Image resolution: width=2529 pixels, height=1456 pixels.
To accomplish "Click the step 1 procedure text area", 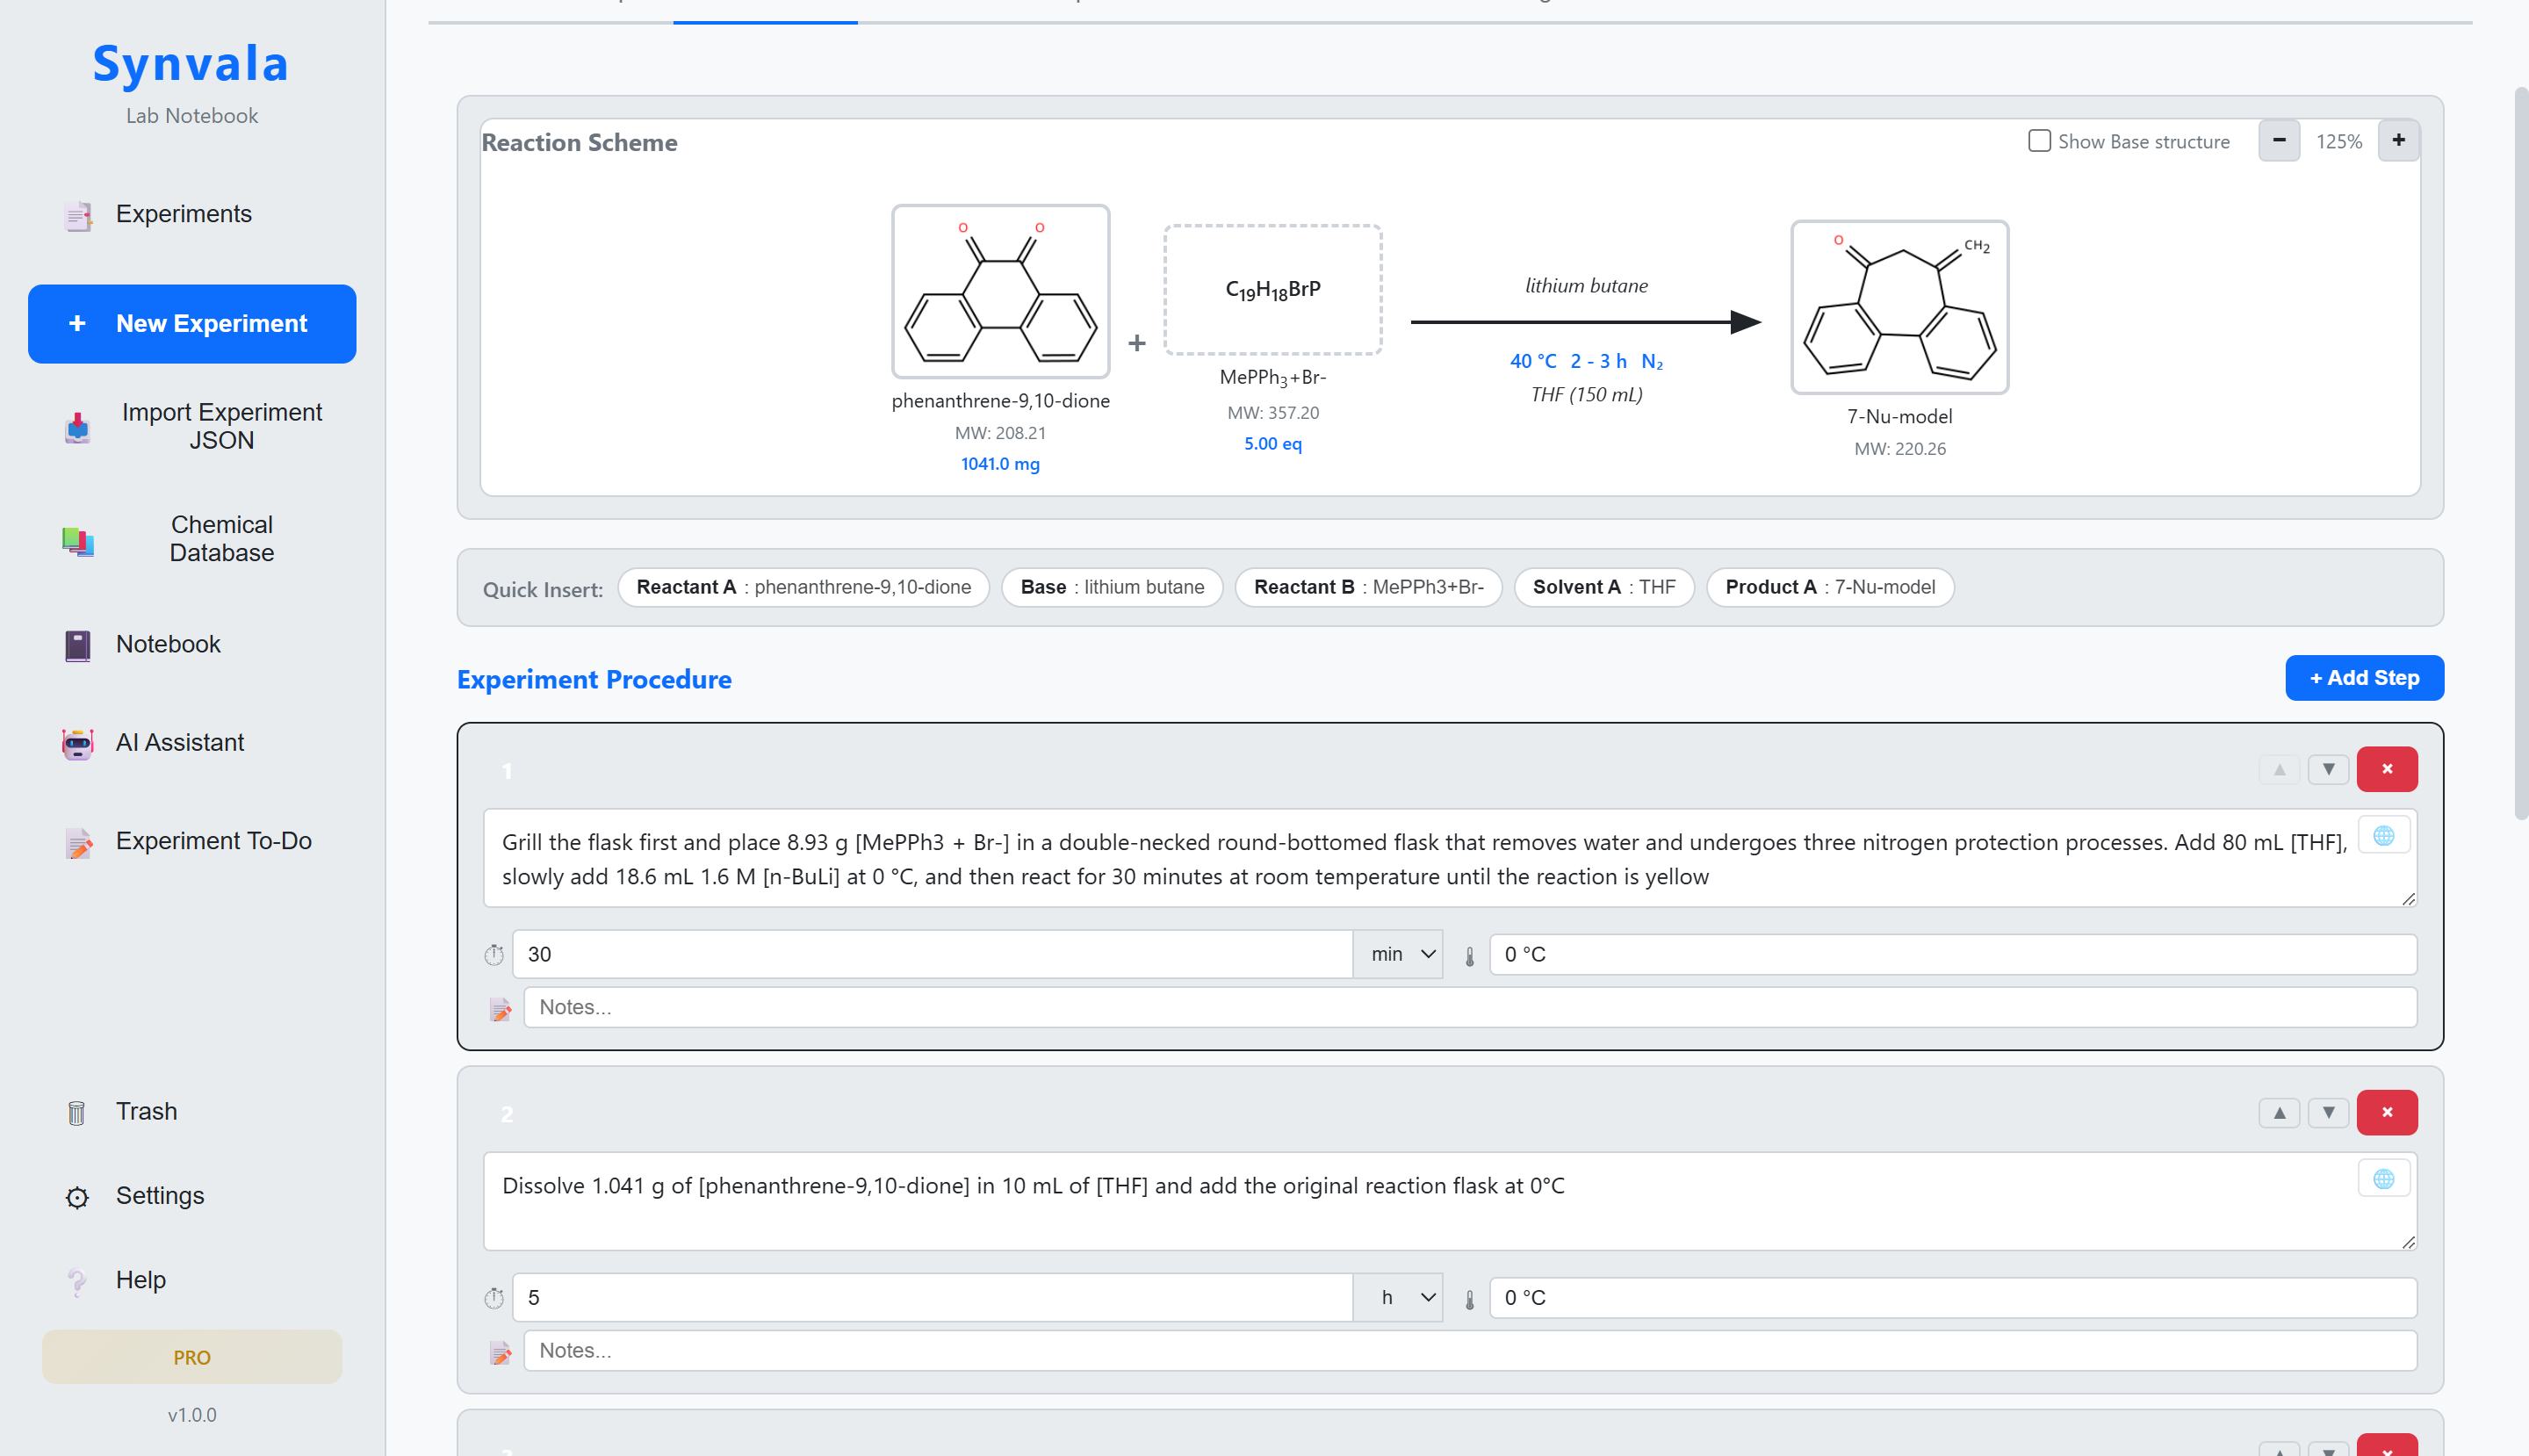I will (x=1450, y=858).
